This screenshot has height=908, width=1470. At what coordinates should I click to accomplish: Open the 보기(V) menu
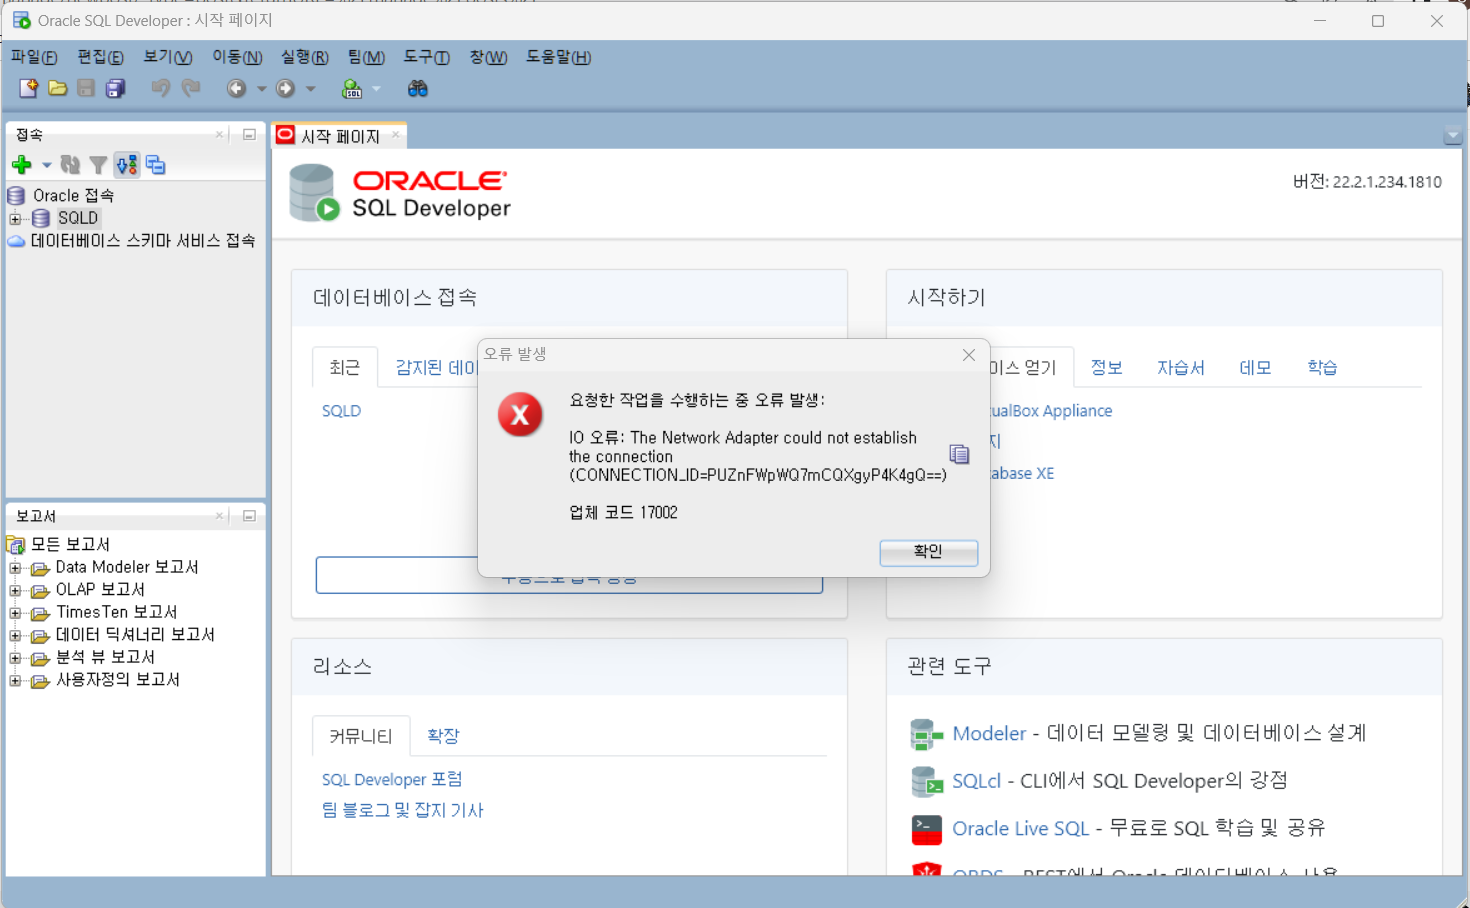pos(167,57)
